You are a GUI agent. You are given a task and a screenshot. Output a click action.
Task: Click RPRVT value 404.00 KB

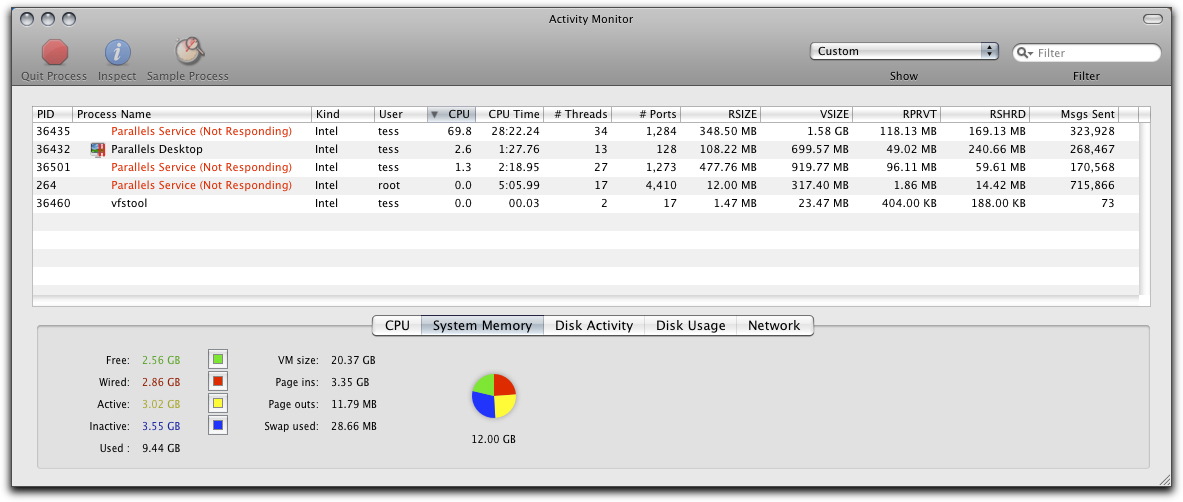(x=906, y=204)
